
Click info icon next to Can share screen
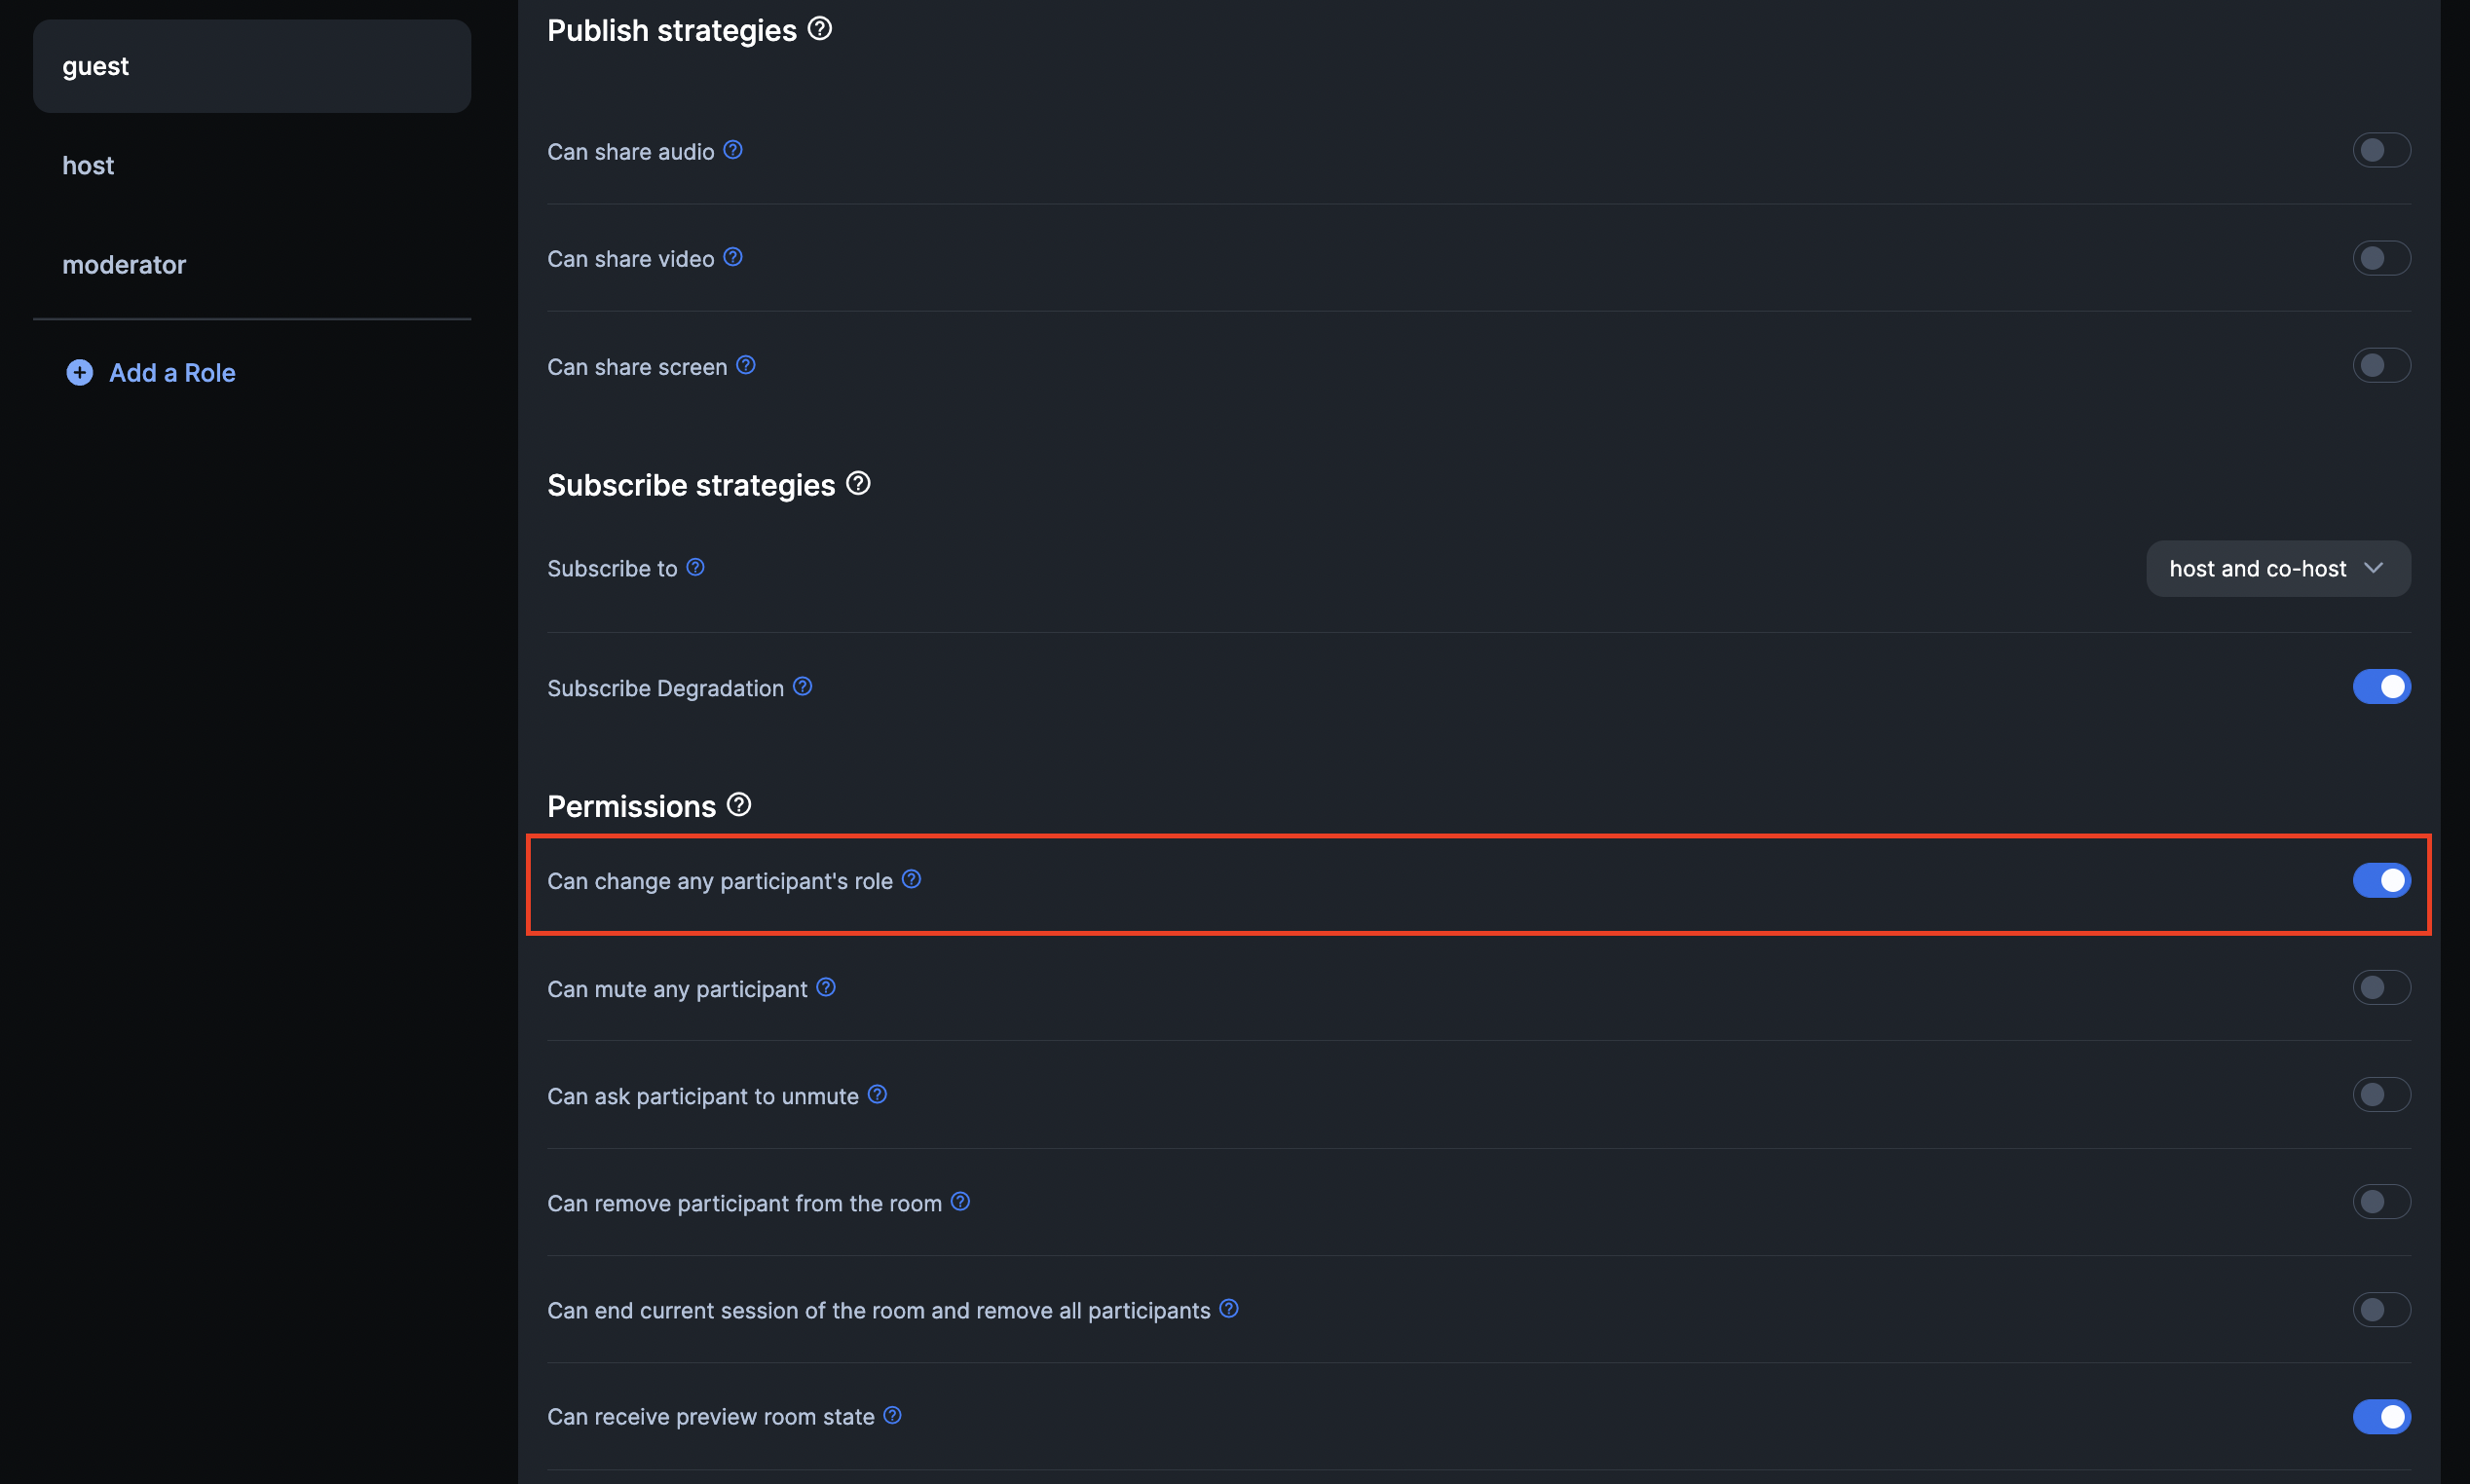click(746, 365)
